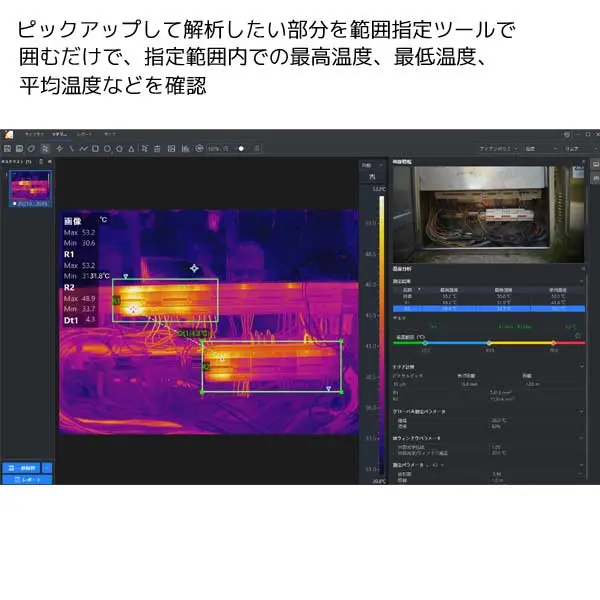The image size is (600, 600).
Task: Open the second tab in top menu bar
Action: pyautogui.click(x=60, y=134)
